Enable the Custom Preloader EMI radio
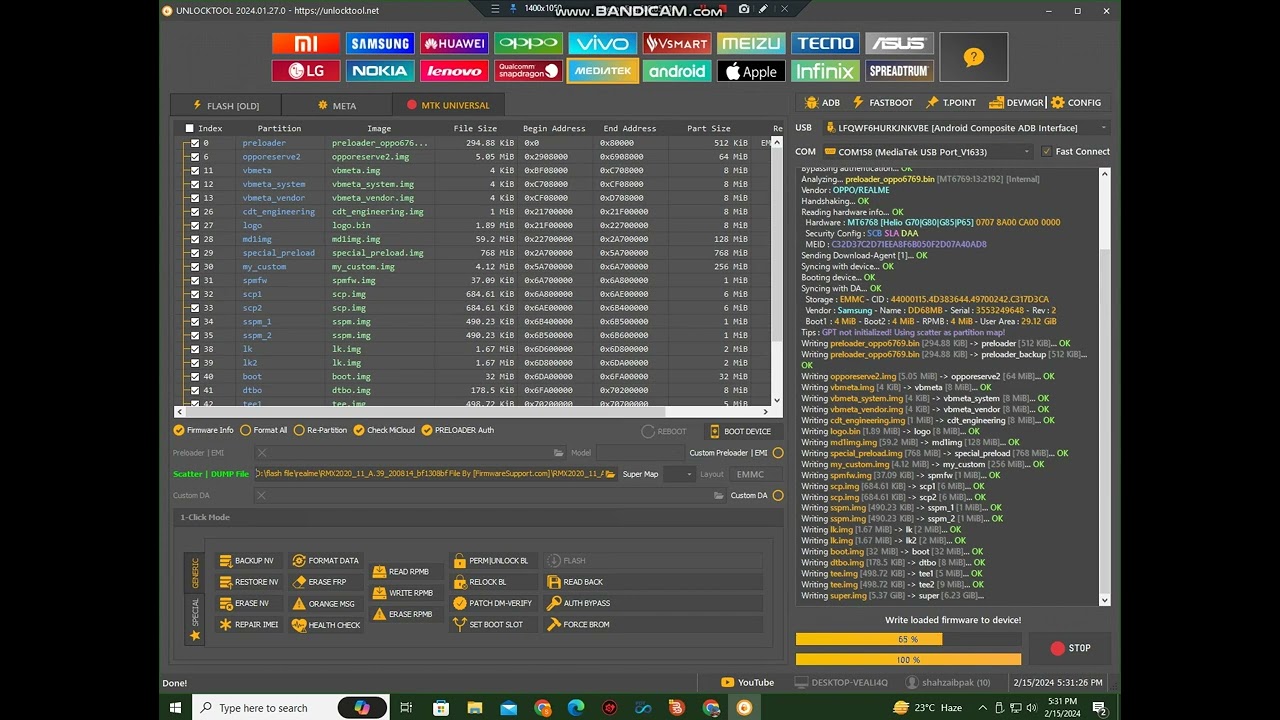Image resolution: width=1280 pixels, height=720 pixels. (x=778, y=453)
